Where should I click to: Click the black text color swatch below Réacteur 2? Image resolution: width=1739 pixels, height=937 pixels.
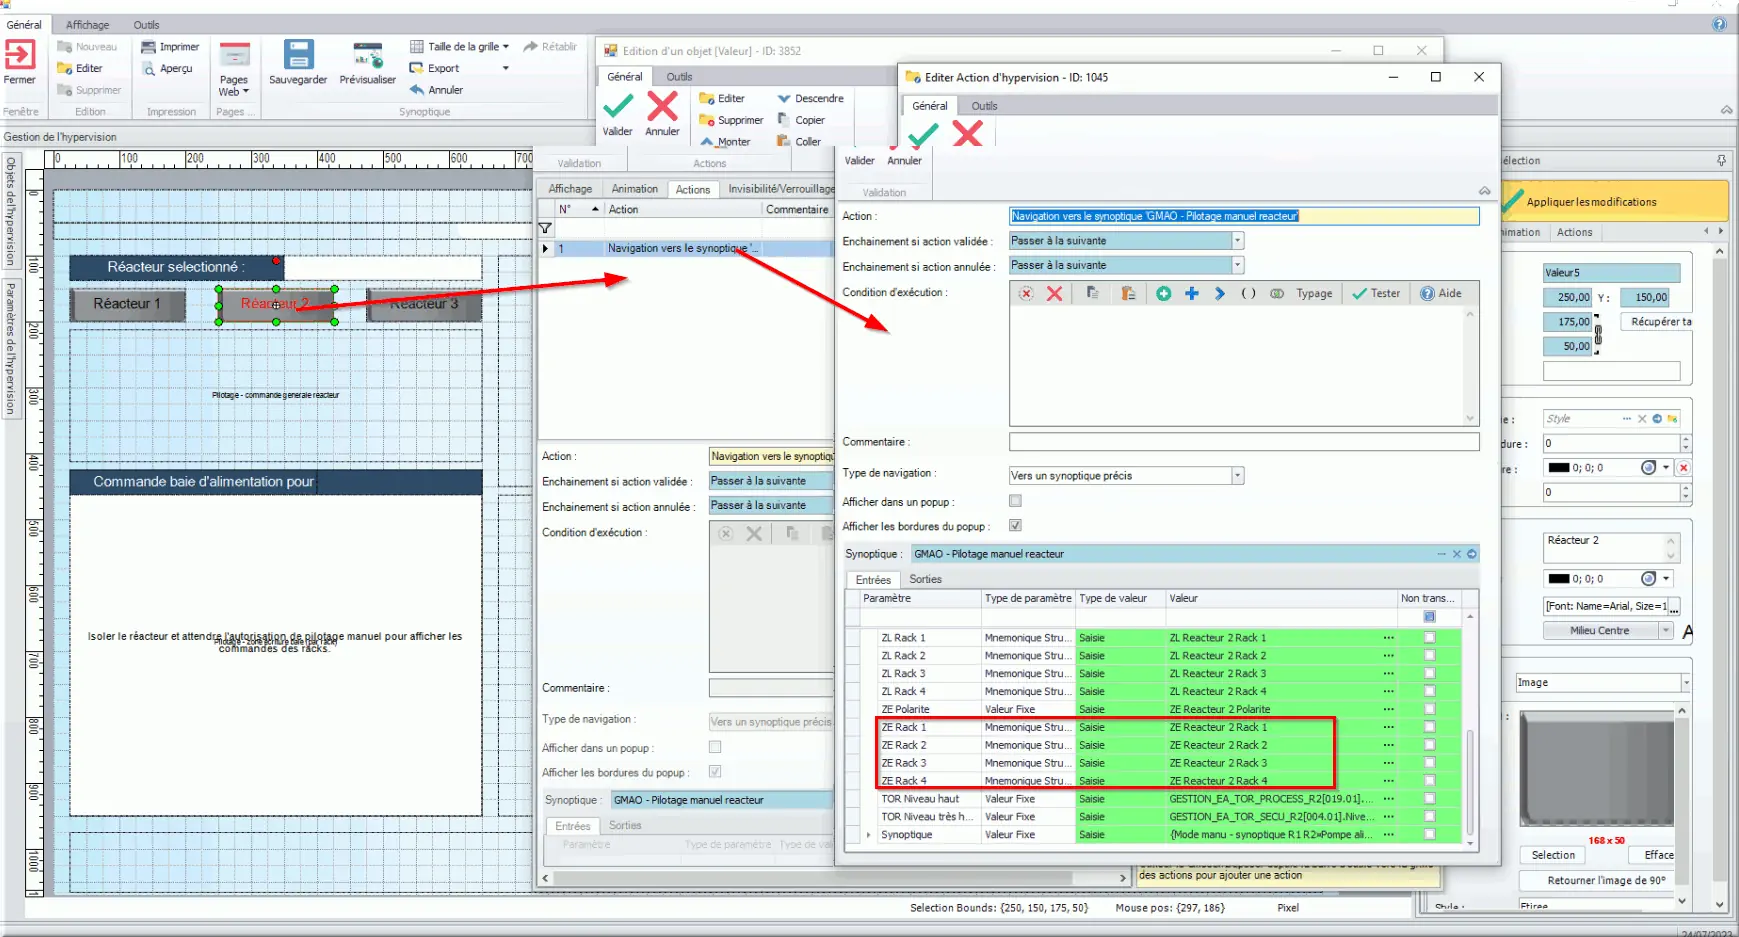(x=1558, y=579)
